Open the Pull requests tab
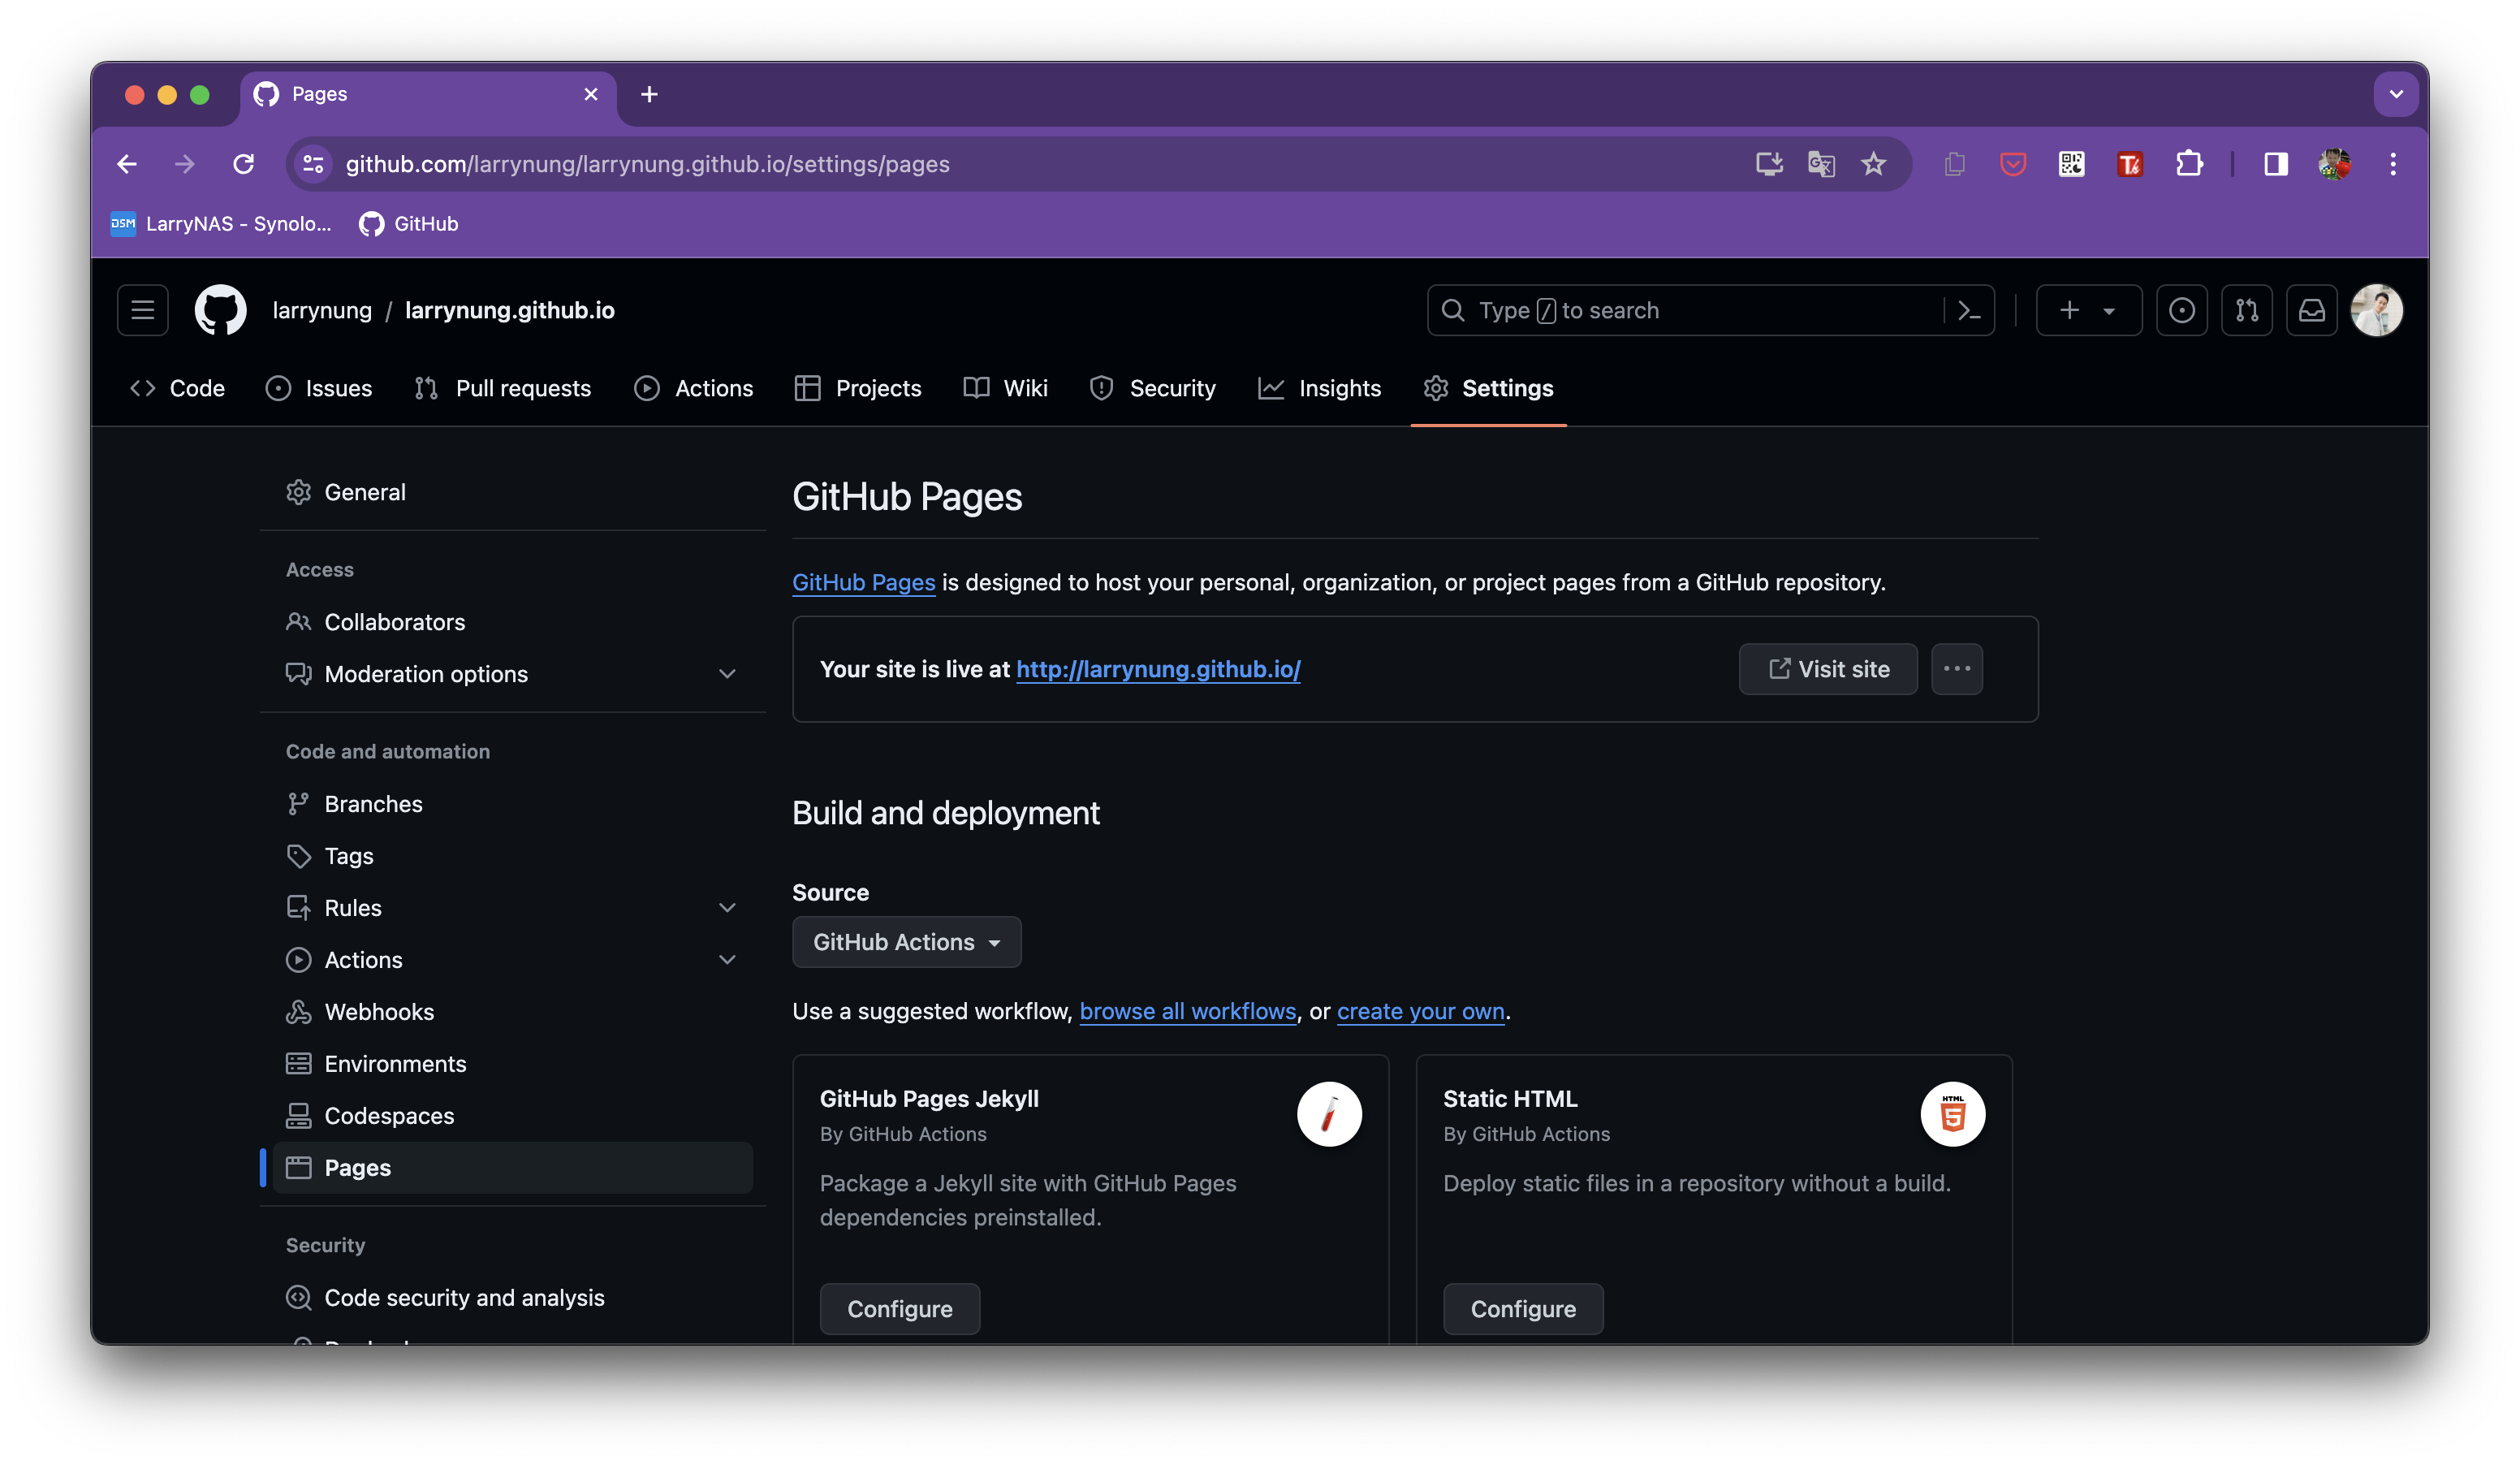Screen dimensions: 2520x1465 pos(503,388)
